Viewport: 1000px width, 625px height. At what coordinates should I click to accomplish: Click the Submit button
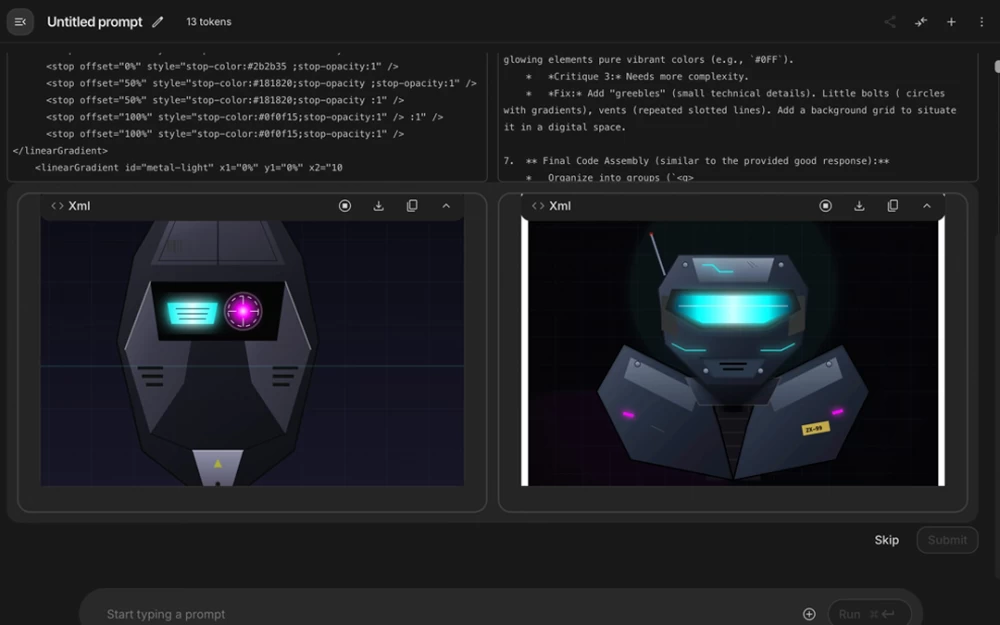pyautogui.click(x=947, y=540)
